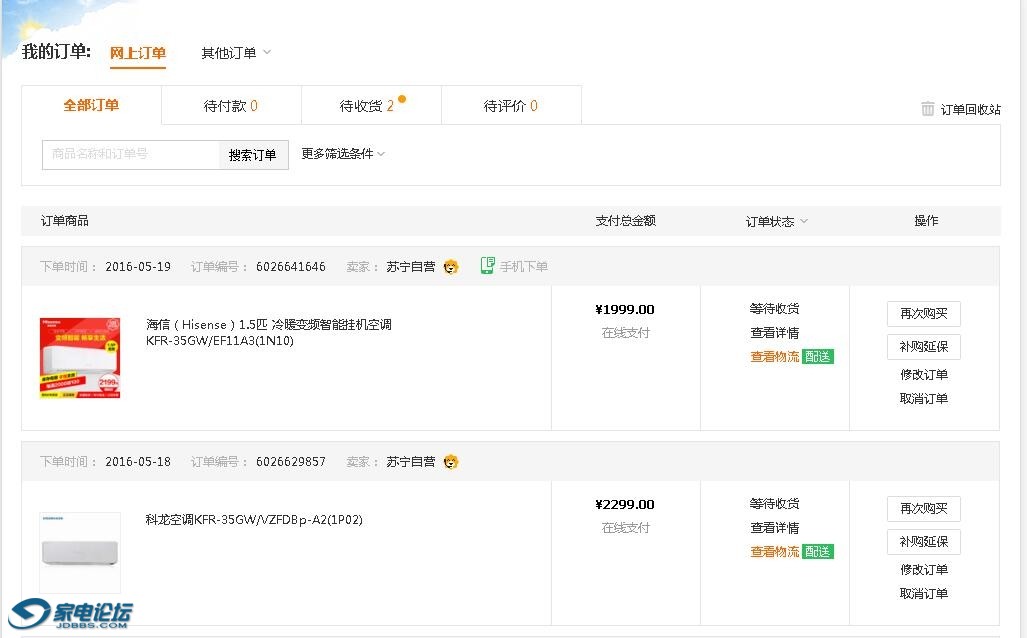The width and height of the screenshot is (1027, 638).
Task: Click the Suning lion icon on second order
Action: tap(451, 462)
